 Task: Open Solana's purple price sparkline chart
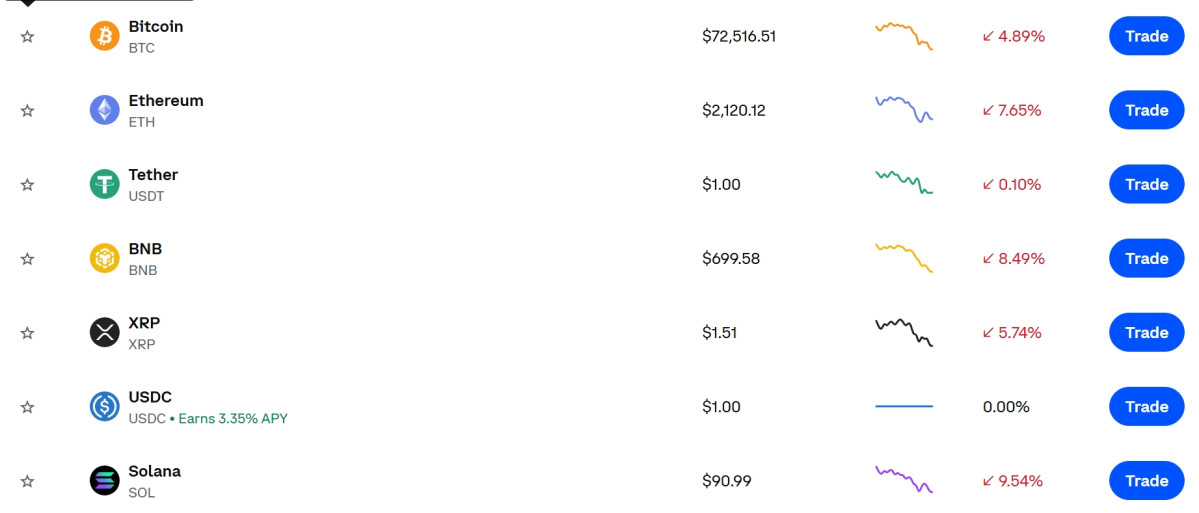tap(903, 479)
